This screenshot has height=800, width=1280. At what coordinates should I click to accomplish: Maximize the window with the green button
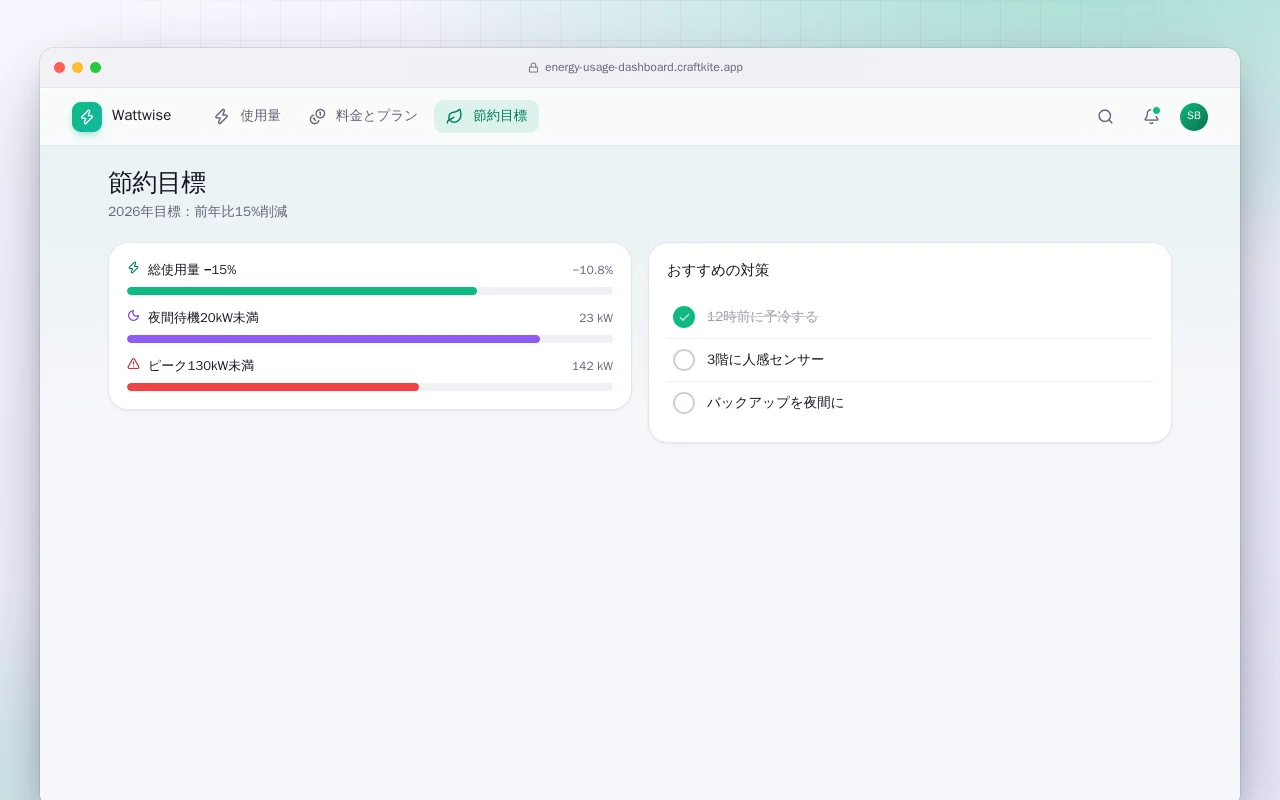pos(96,68)
